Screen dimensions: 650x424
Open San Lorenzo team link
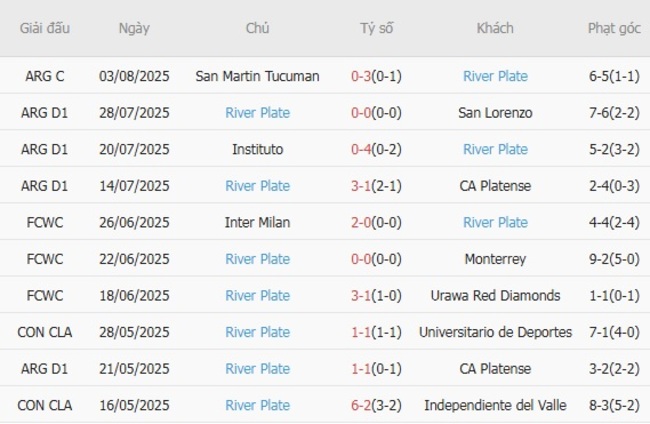point(495,113)
